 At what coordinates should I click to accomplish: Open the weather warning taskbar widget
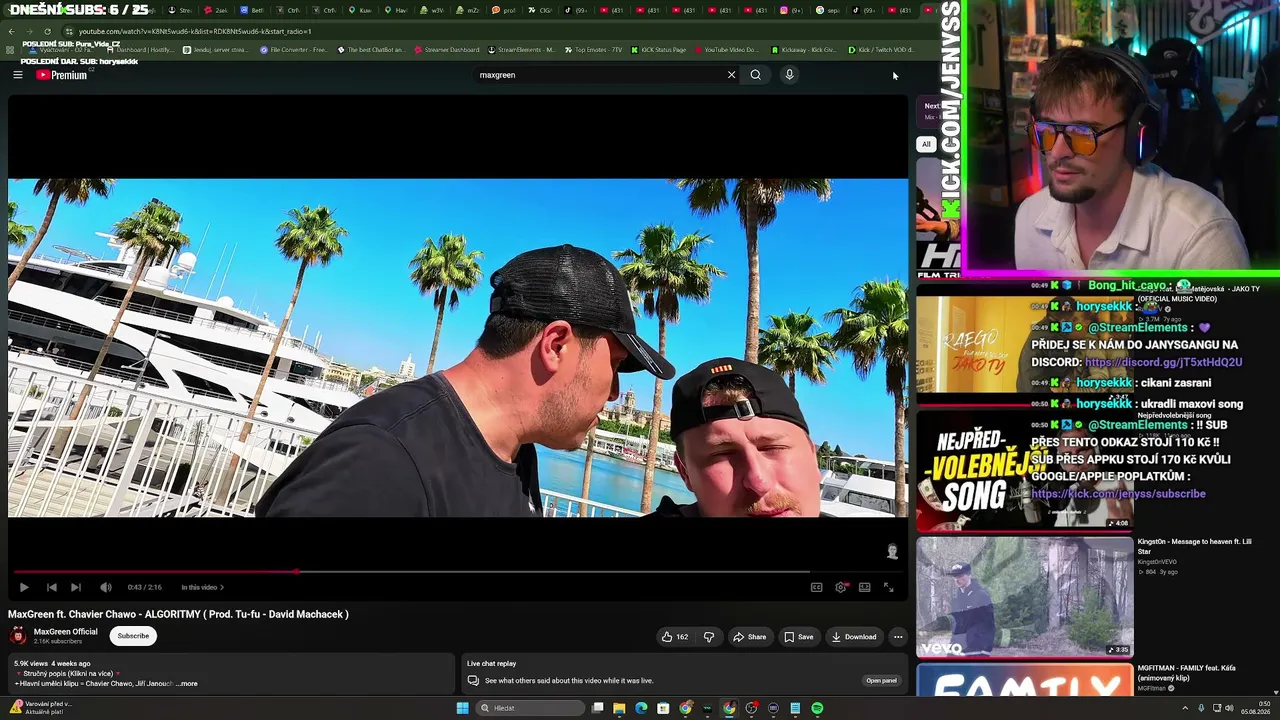[40, 707]
